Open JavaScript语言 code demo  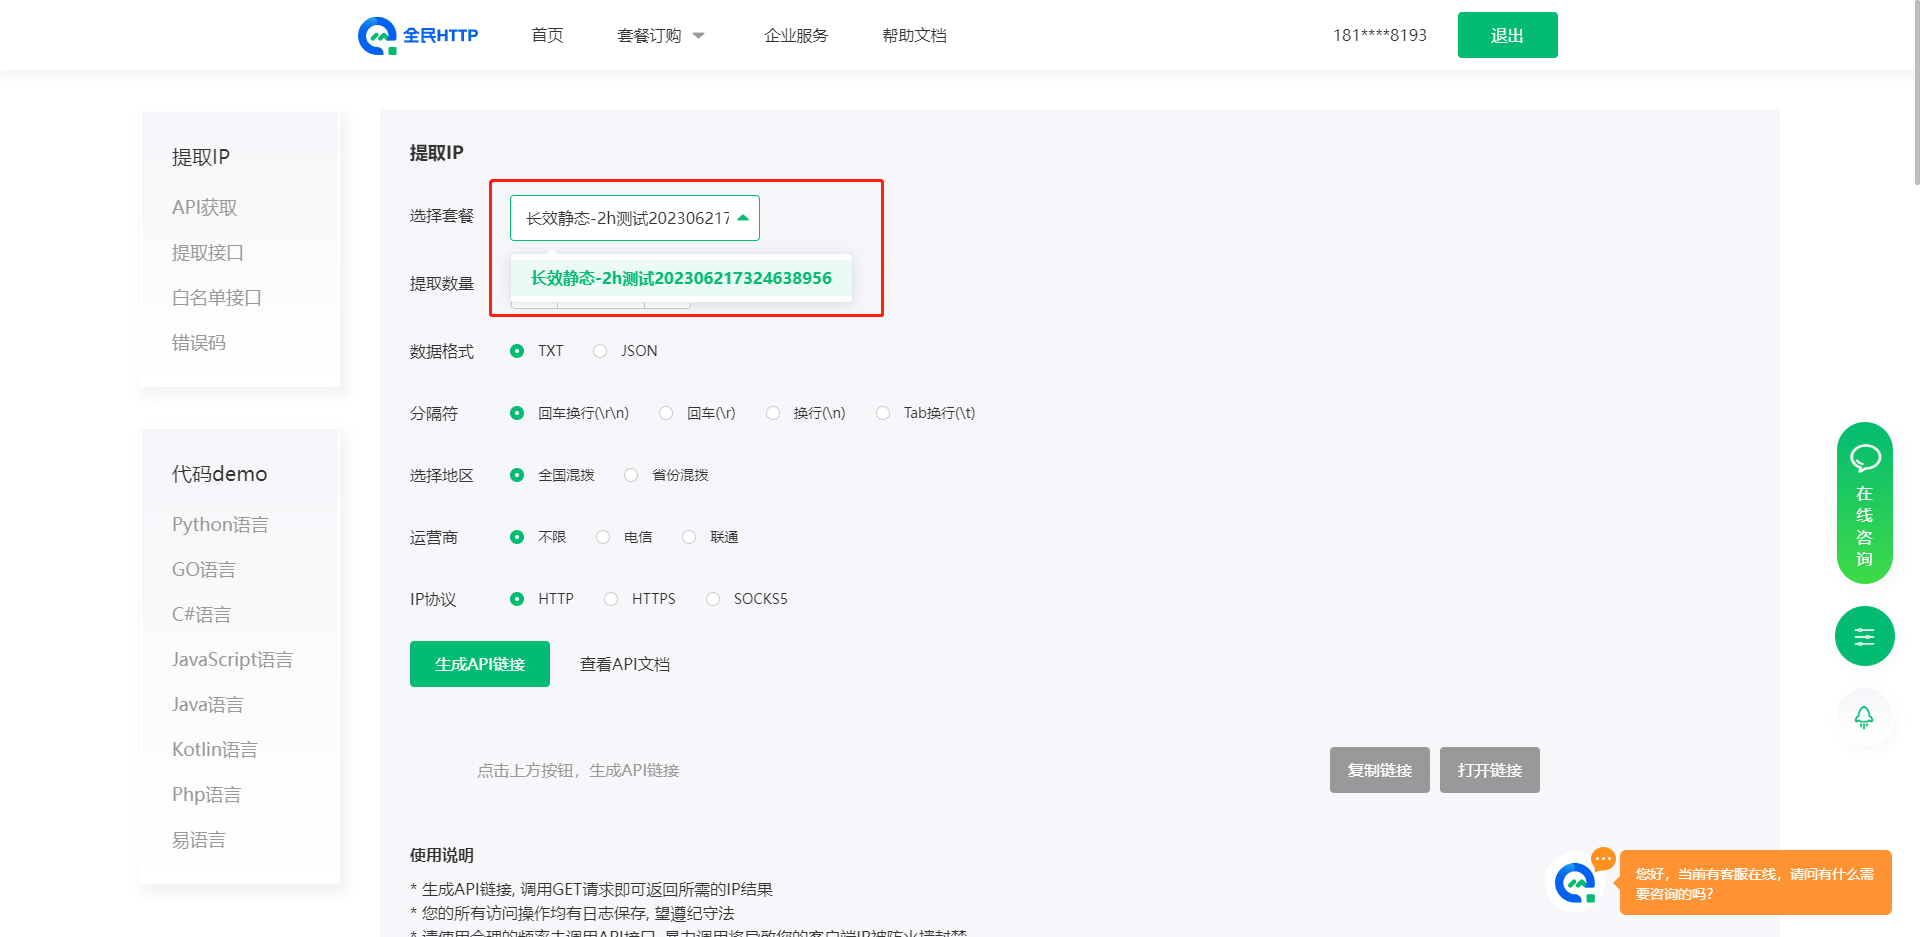pyautogui.click(x=232, y=659)
